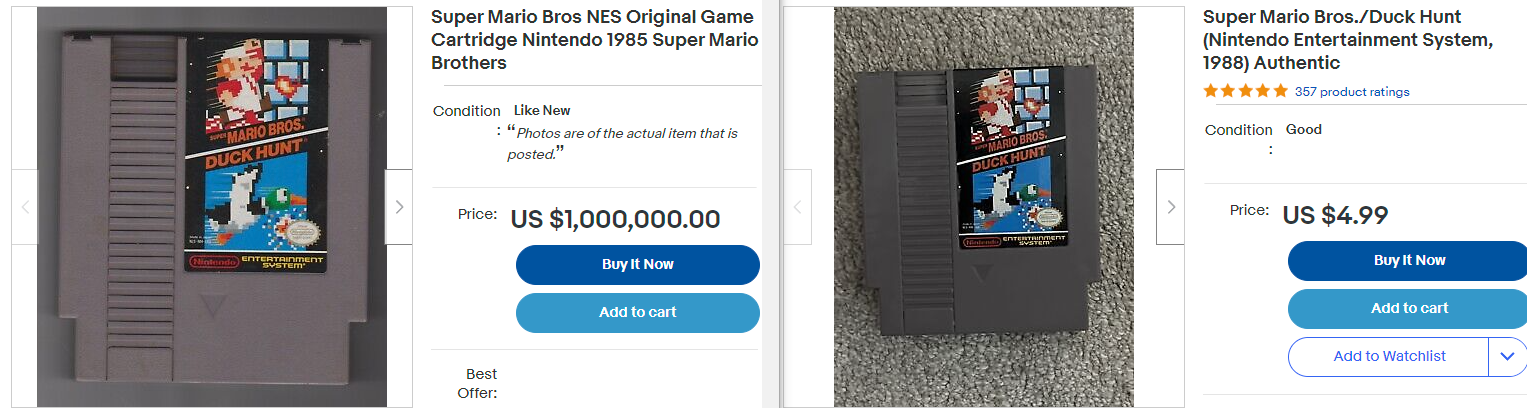
Task: Show previous photo in the $4.99 listing
Action: coord(797,207)
